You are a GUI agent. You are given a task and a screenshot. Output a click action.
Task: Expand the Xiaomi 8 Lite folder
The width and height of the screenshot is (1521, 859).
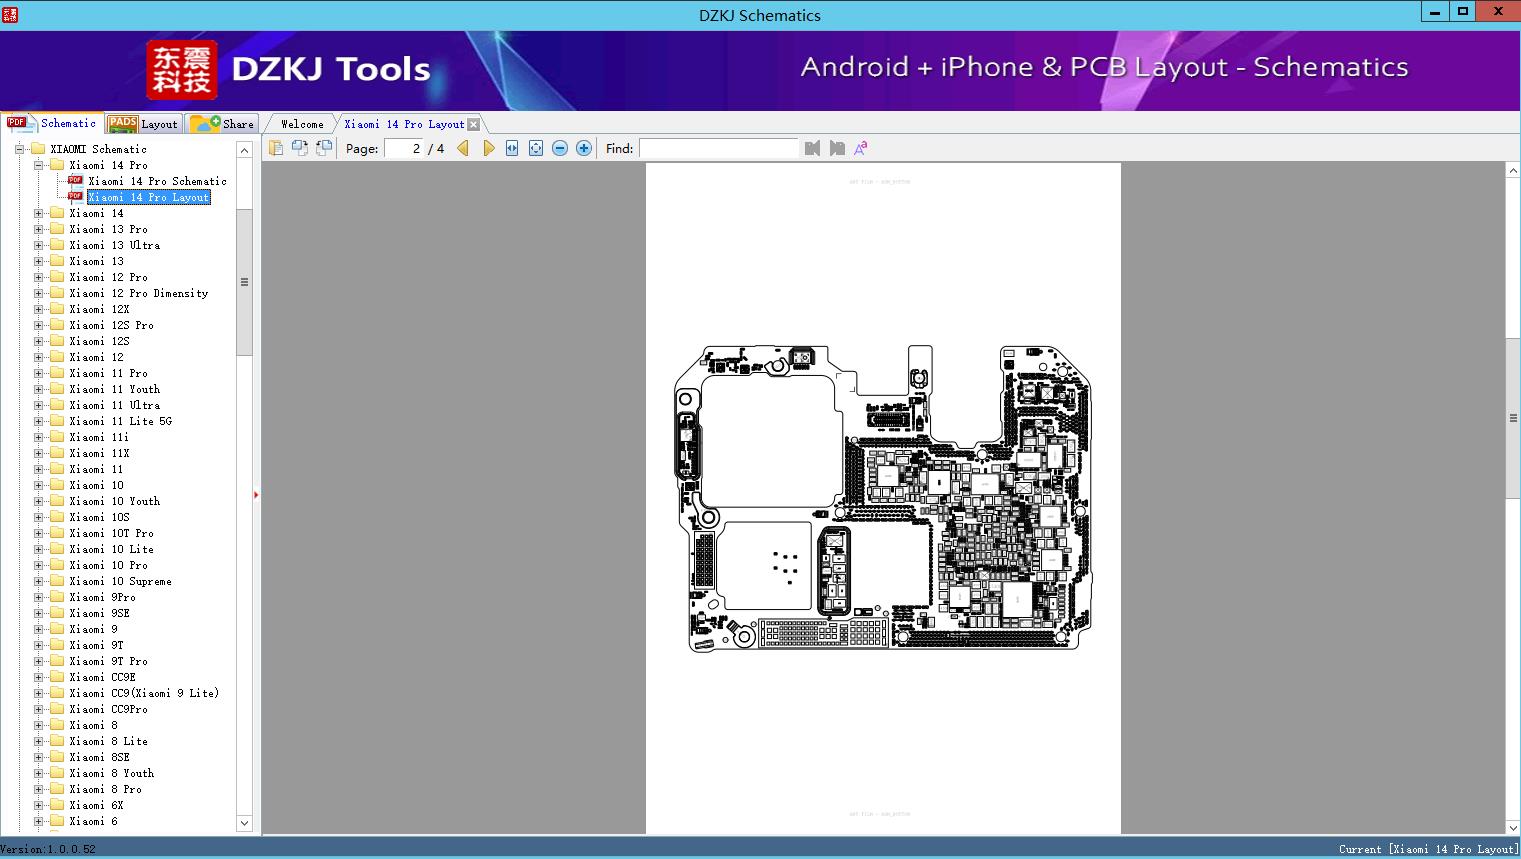(x=38, y=741)
